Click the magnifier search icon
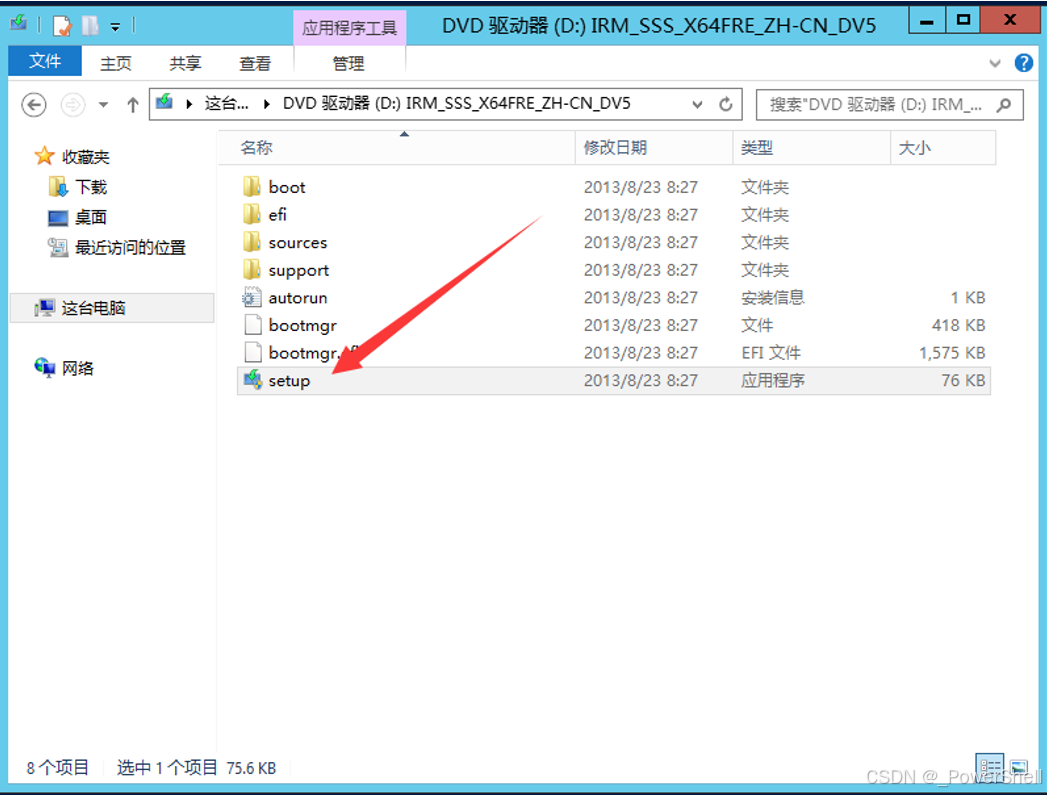The height and width of the screenshot is (795, 1047). [1004, 105]
